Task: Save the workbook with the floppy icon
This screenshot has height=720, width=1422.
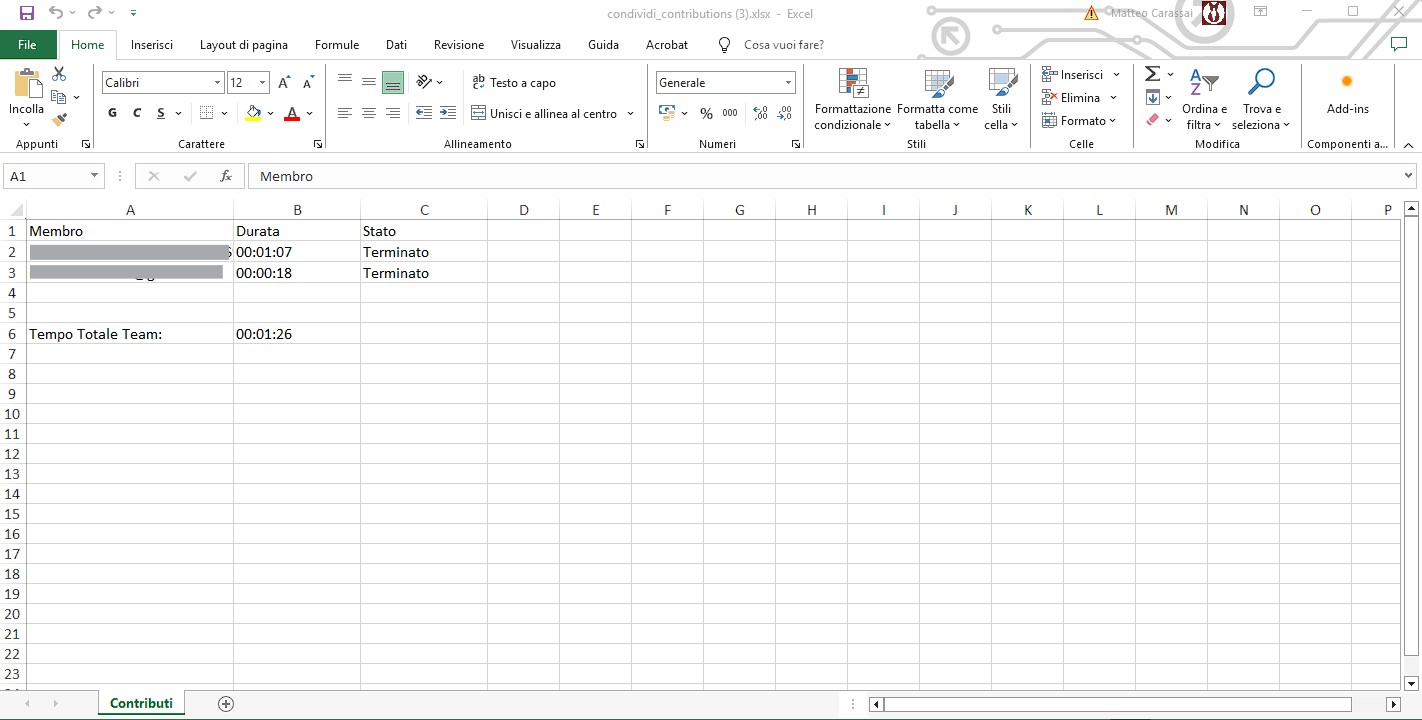Action: [x=27, y=13]
